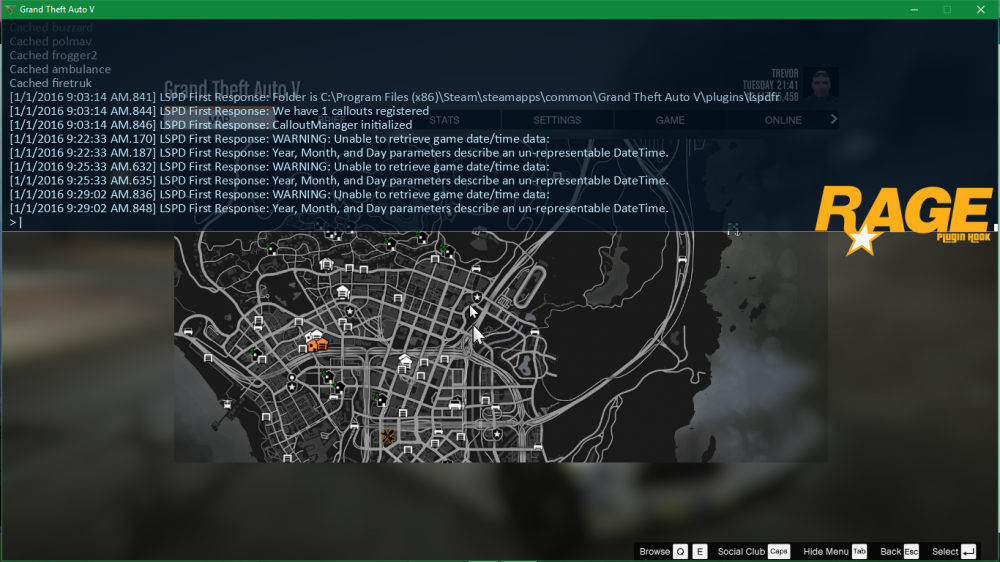Screen dimensions: 1000x562
Task: Click the orange safehouse icon on the map
Action: (317, 345)
